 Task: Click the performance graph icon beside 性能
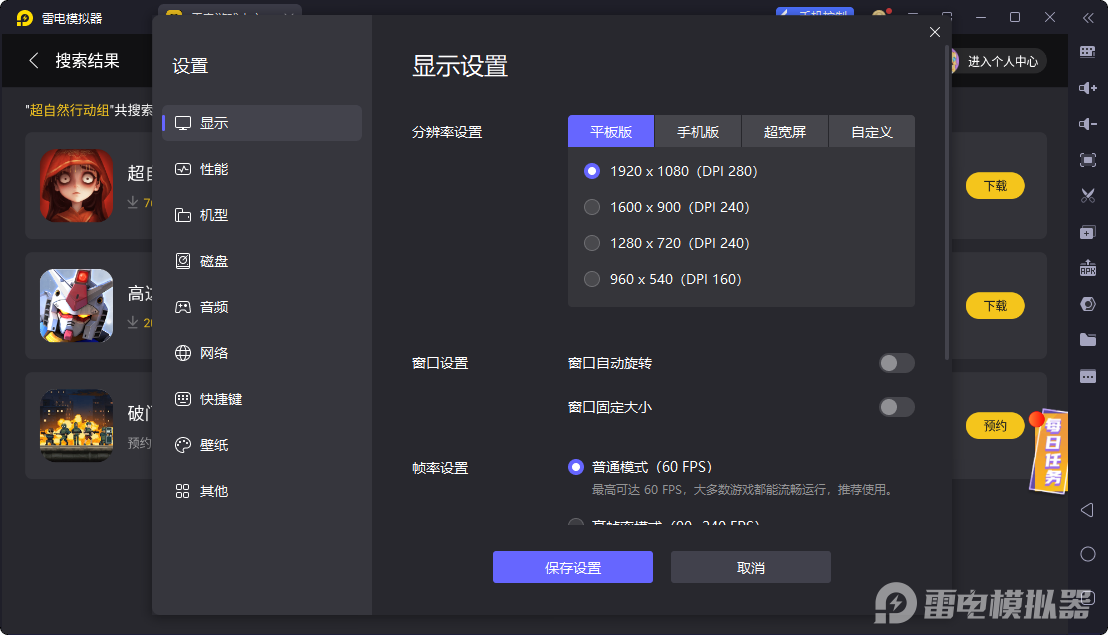183,169
